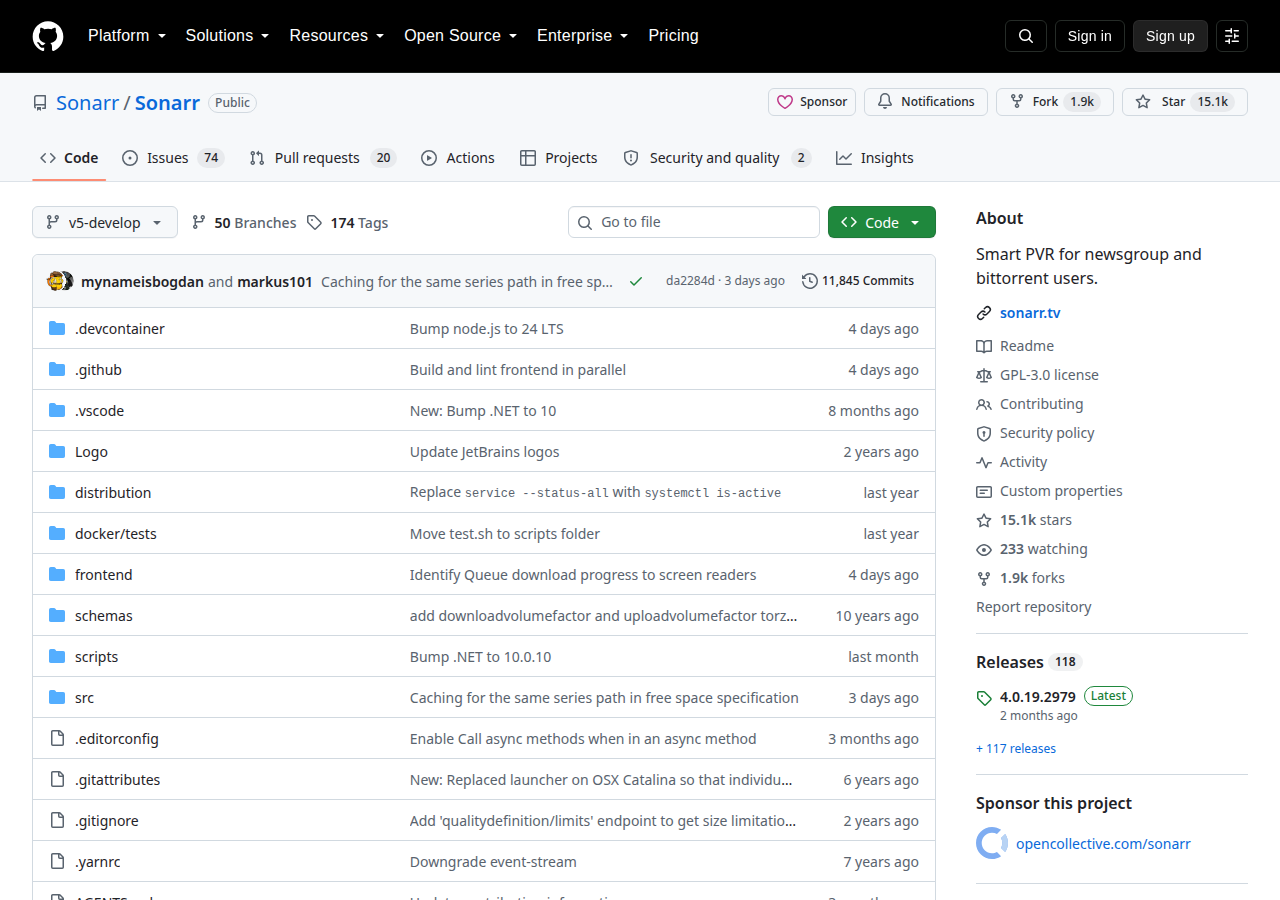Open the GitHub homepage logo
Screen dimensions: 1280x900
point(48,36)
